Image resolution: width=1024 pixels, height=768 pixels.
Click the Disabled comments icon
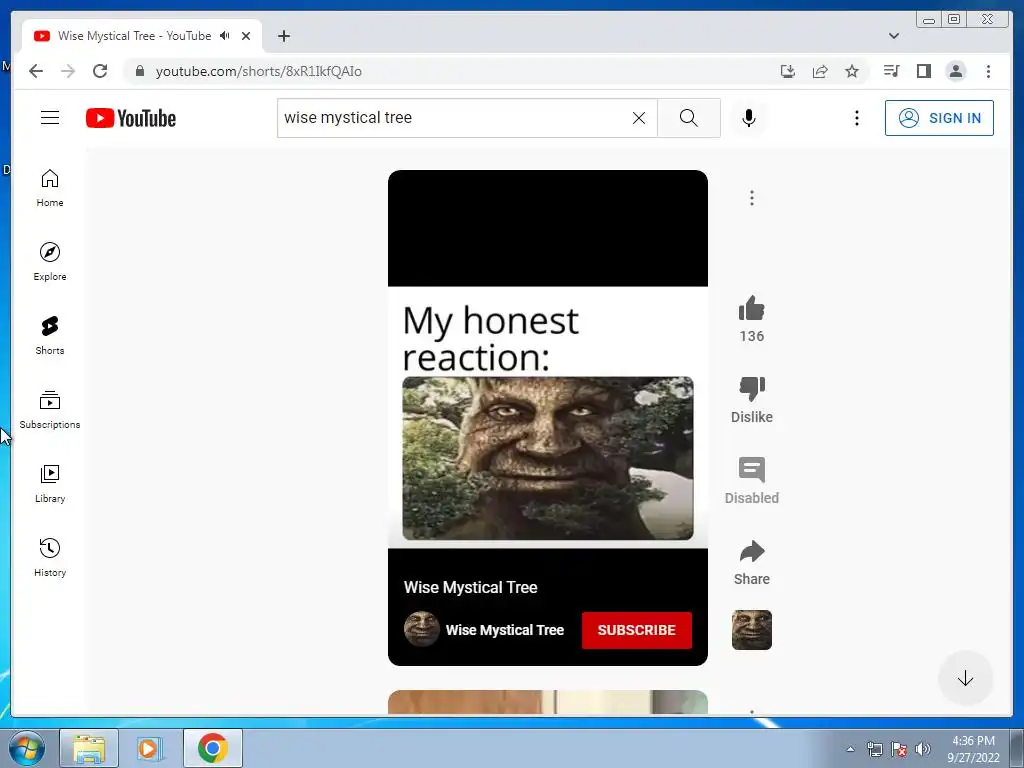[x=752, y=470]
